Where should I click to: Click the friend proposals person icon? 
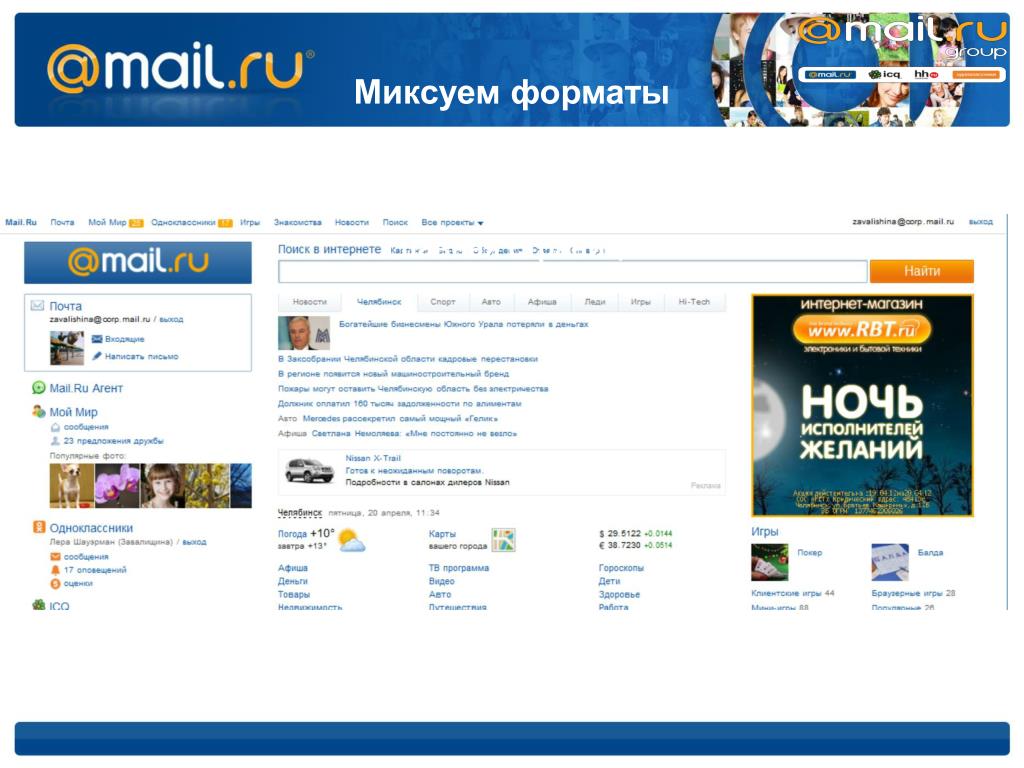coord(56,441)
